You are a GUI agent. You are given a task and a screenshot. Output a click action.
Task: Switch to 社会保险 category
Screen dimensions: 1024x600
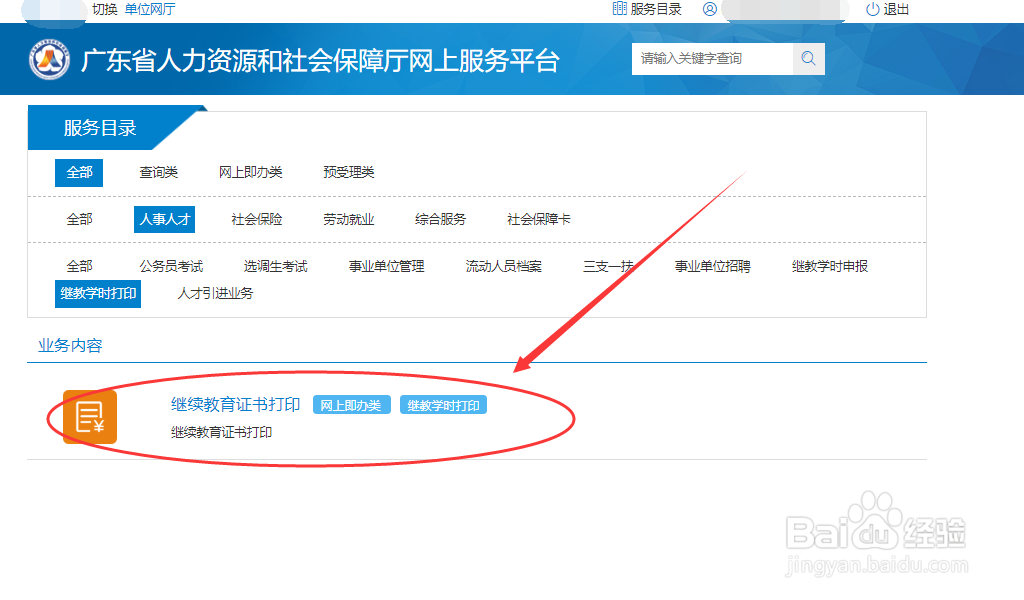tap(255, 219)
